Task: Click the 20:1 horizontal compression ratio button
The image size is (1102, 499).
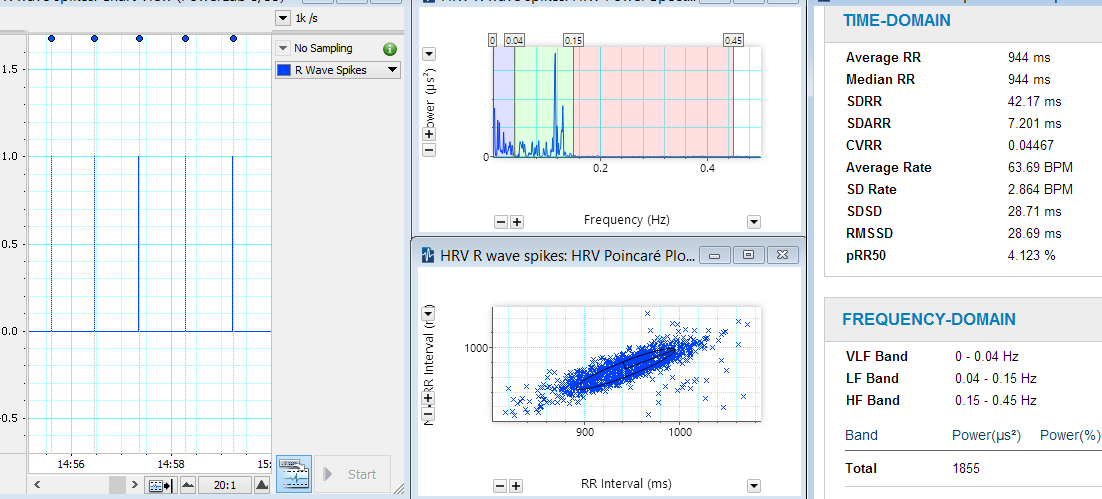Action: (224, 485)
